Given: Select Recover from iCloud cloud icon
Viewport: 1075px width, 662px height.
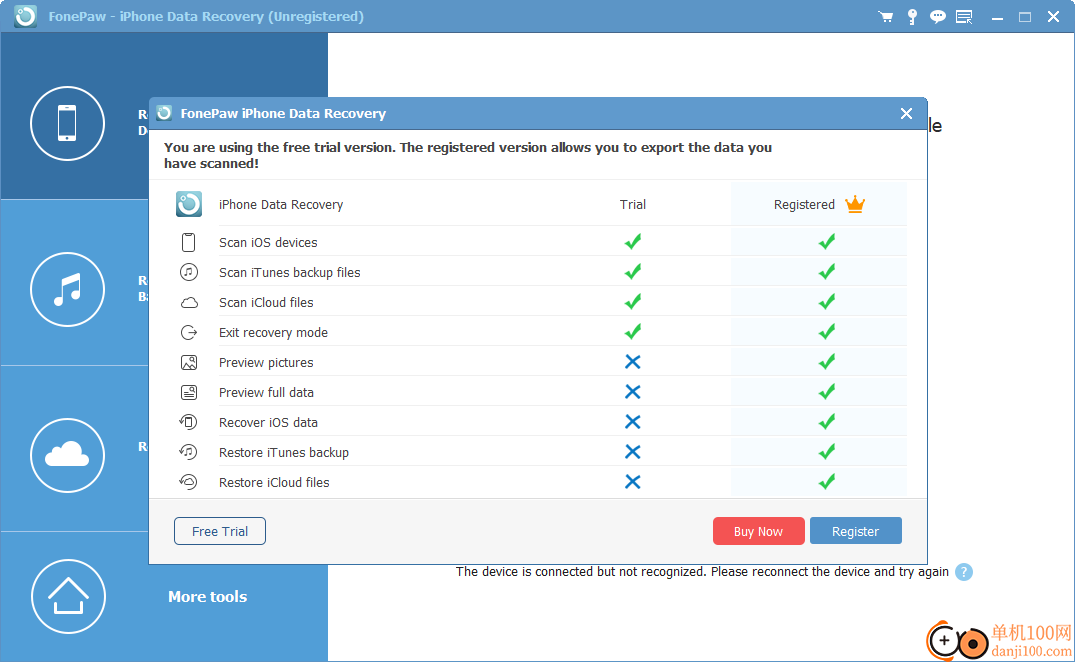Looking at the screenshot, I should pos(67,455).
